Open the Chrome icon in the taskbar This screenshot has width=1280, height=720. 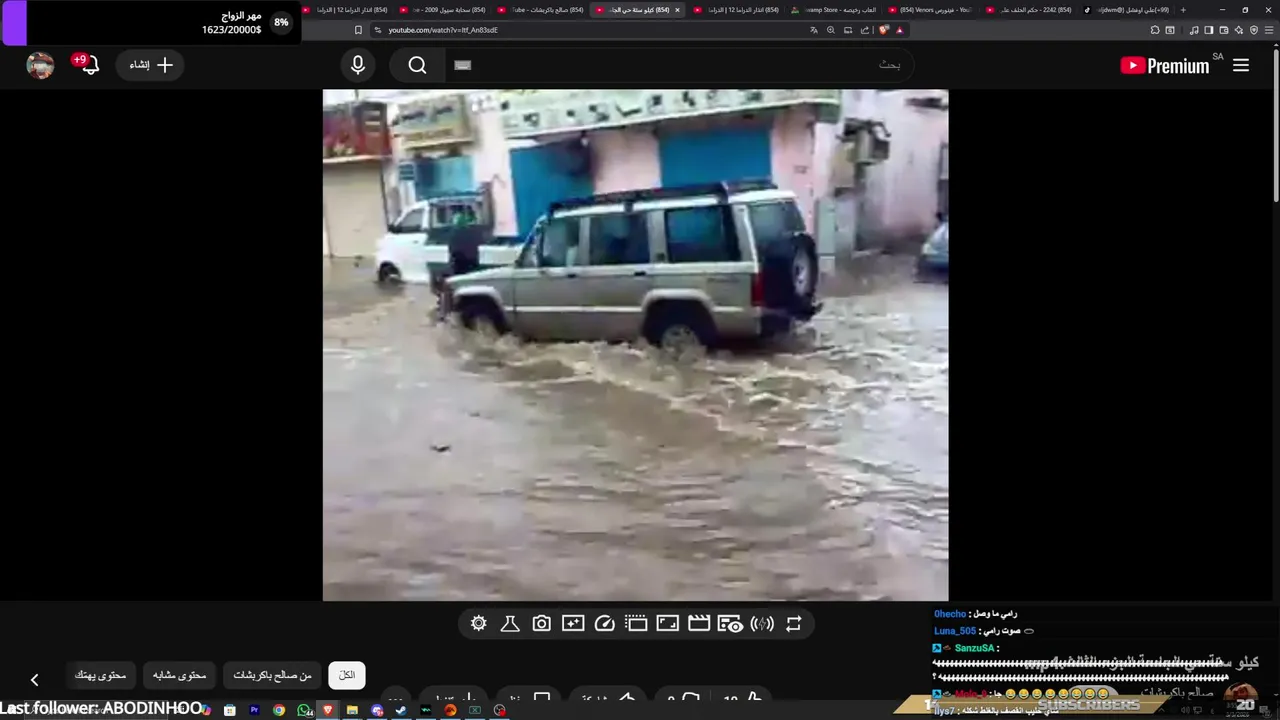[279, 710]
